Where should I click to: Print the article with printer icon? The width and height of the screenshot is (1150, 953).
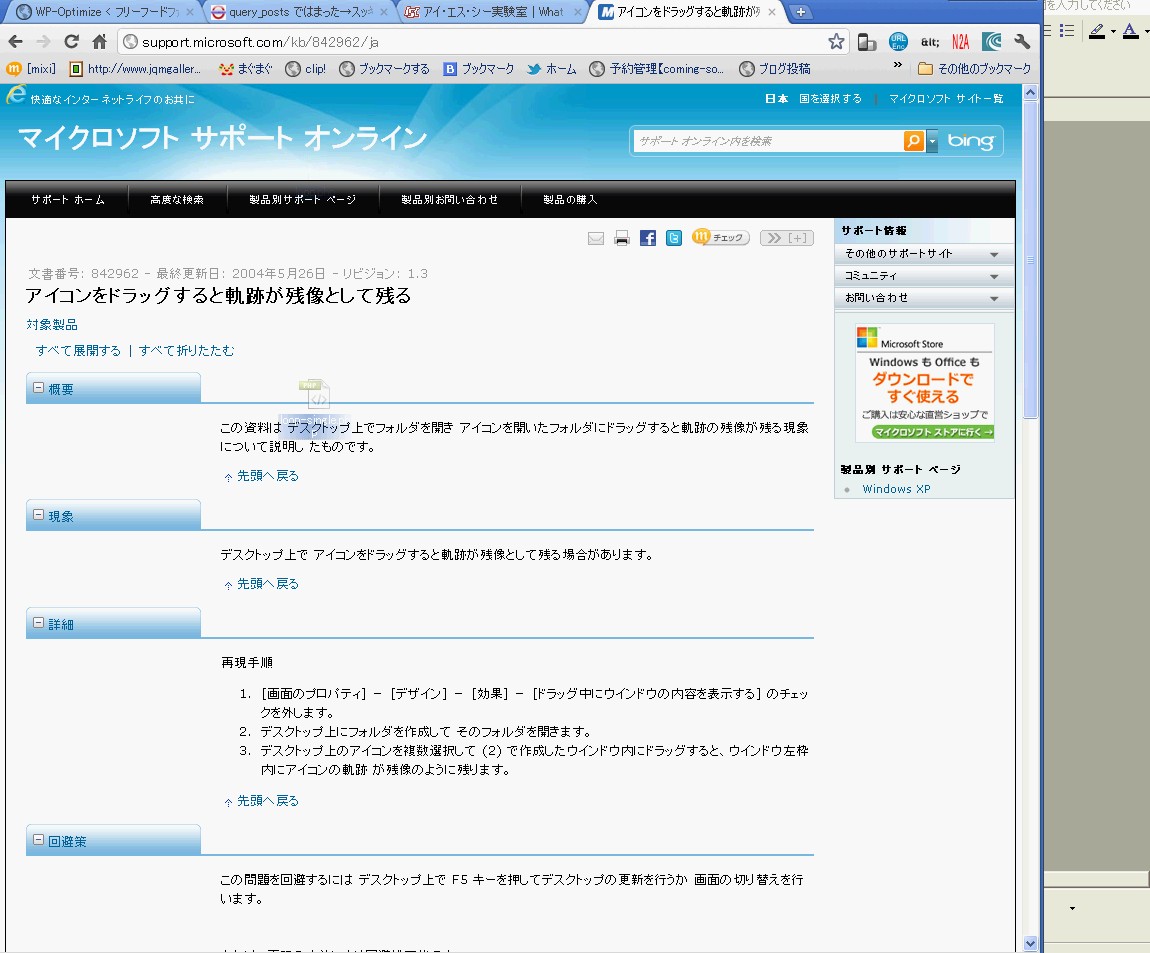[x=622, y=238]
